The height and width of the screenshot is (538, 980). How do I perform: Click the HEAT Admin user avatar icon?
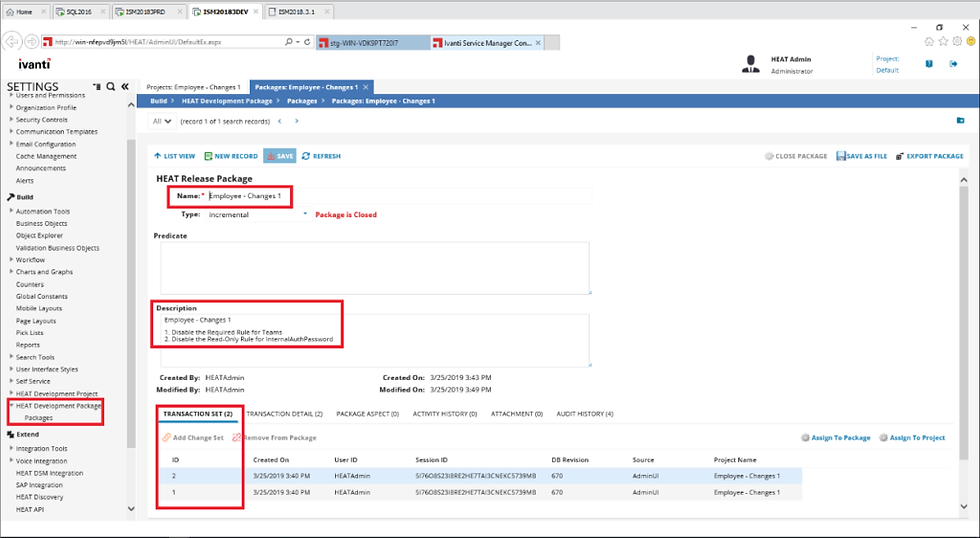[x=750, y=64]
